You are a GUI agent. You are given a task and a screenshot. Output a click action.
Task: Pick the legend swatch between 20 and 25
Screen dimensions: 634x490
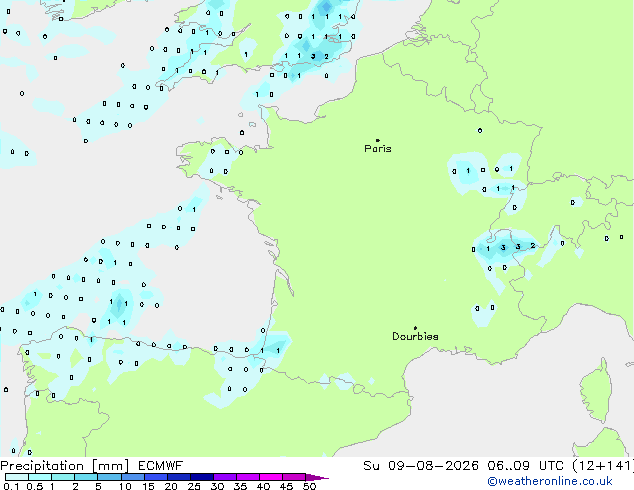click(x=178, y=477)
